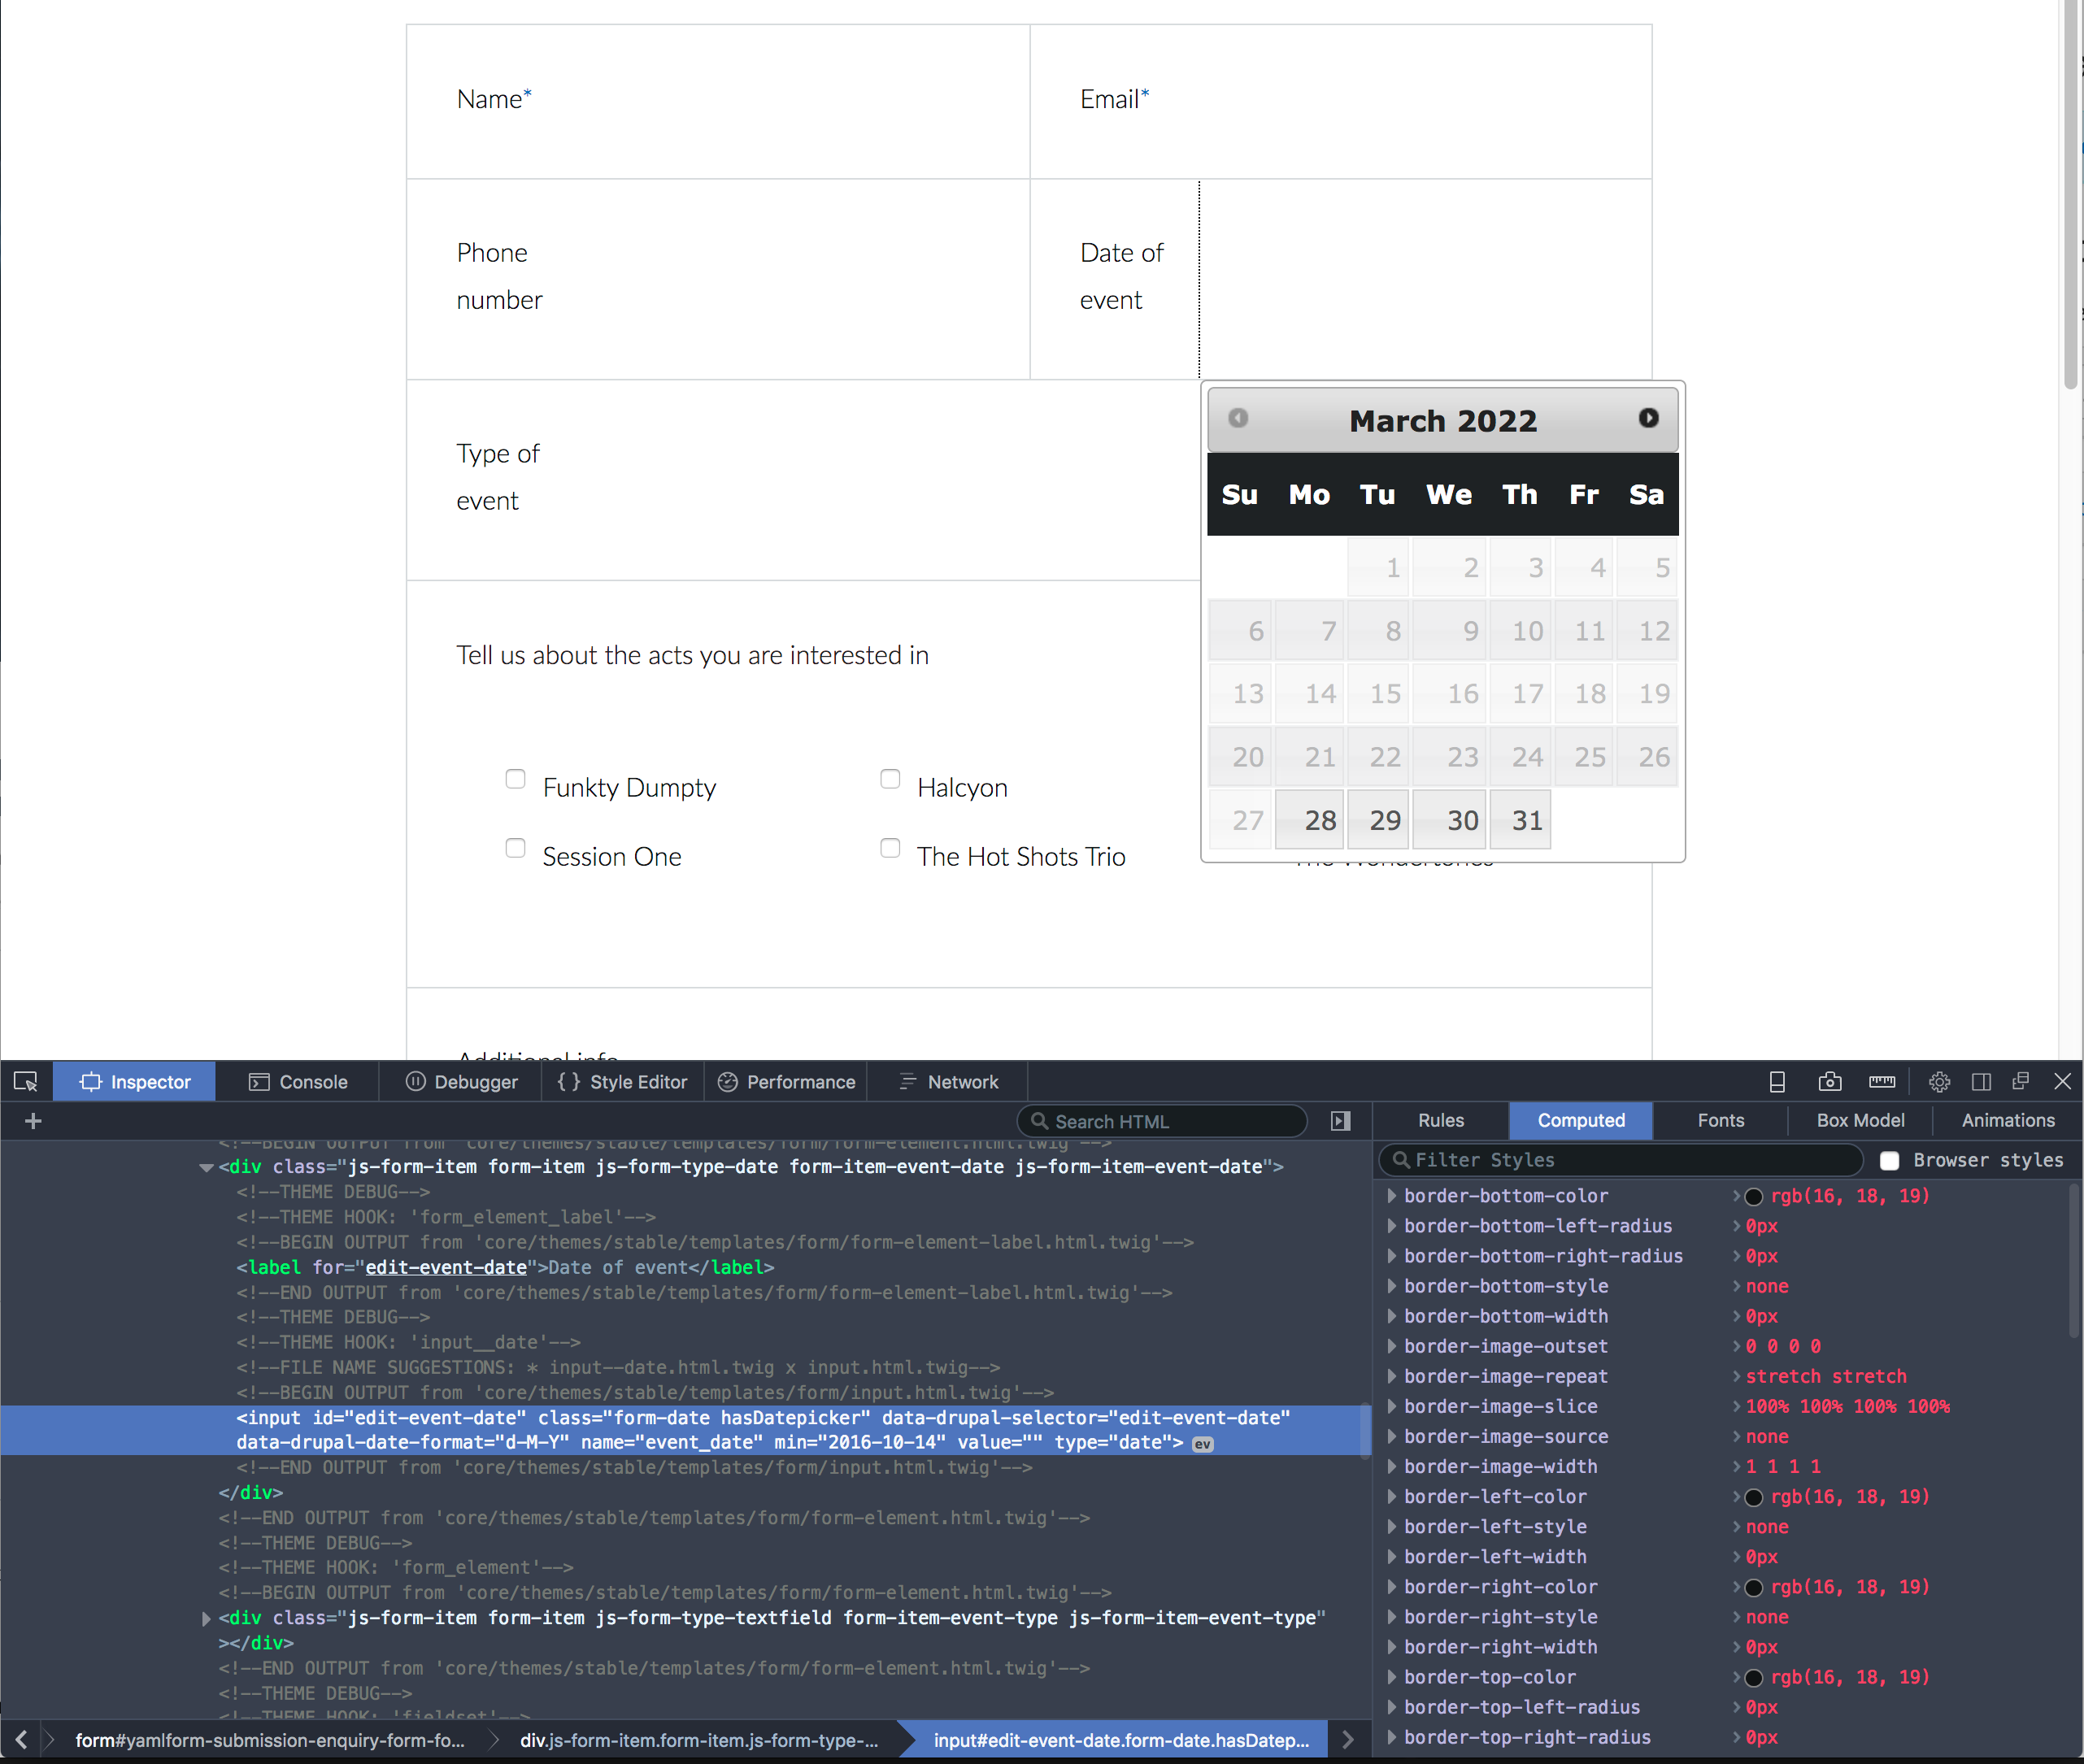Toggle responsive design mode icon
Image resolution: width=2084 pixels, height=1764 pixels.
tap(1777, 1082)
